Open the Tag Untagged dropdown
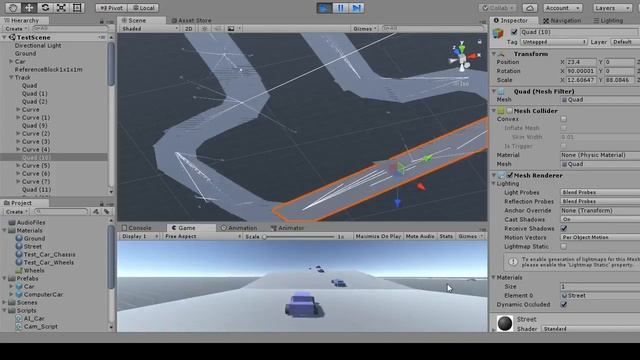The width and height of the screenshot is (640, 360). 553,42
